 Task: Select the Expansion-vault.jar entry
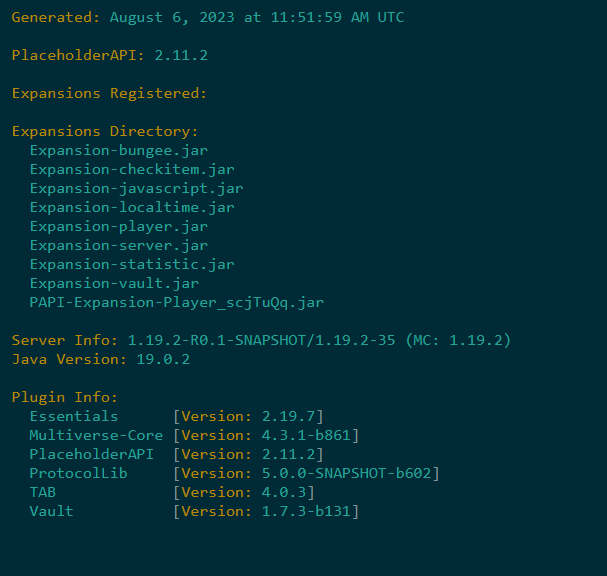pyautogui.click(x=114, y=283)
